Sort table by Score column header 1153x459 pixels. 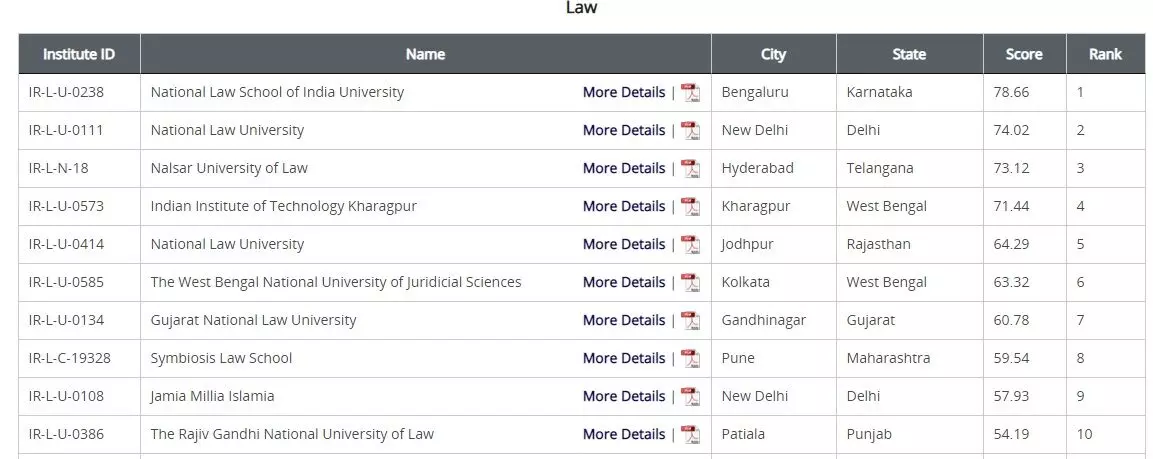pos(1024,54)
